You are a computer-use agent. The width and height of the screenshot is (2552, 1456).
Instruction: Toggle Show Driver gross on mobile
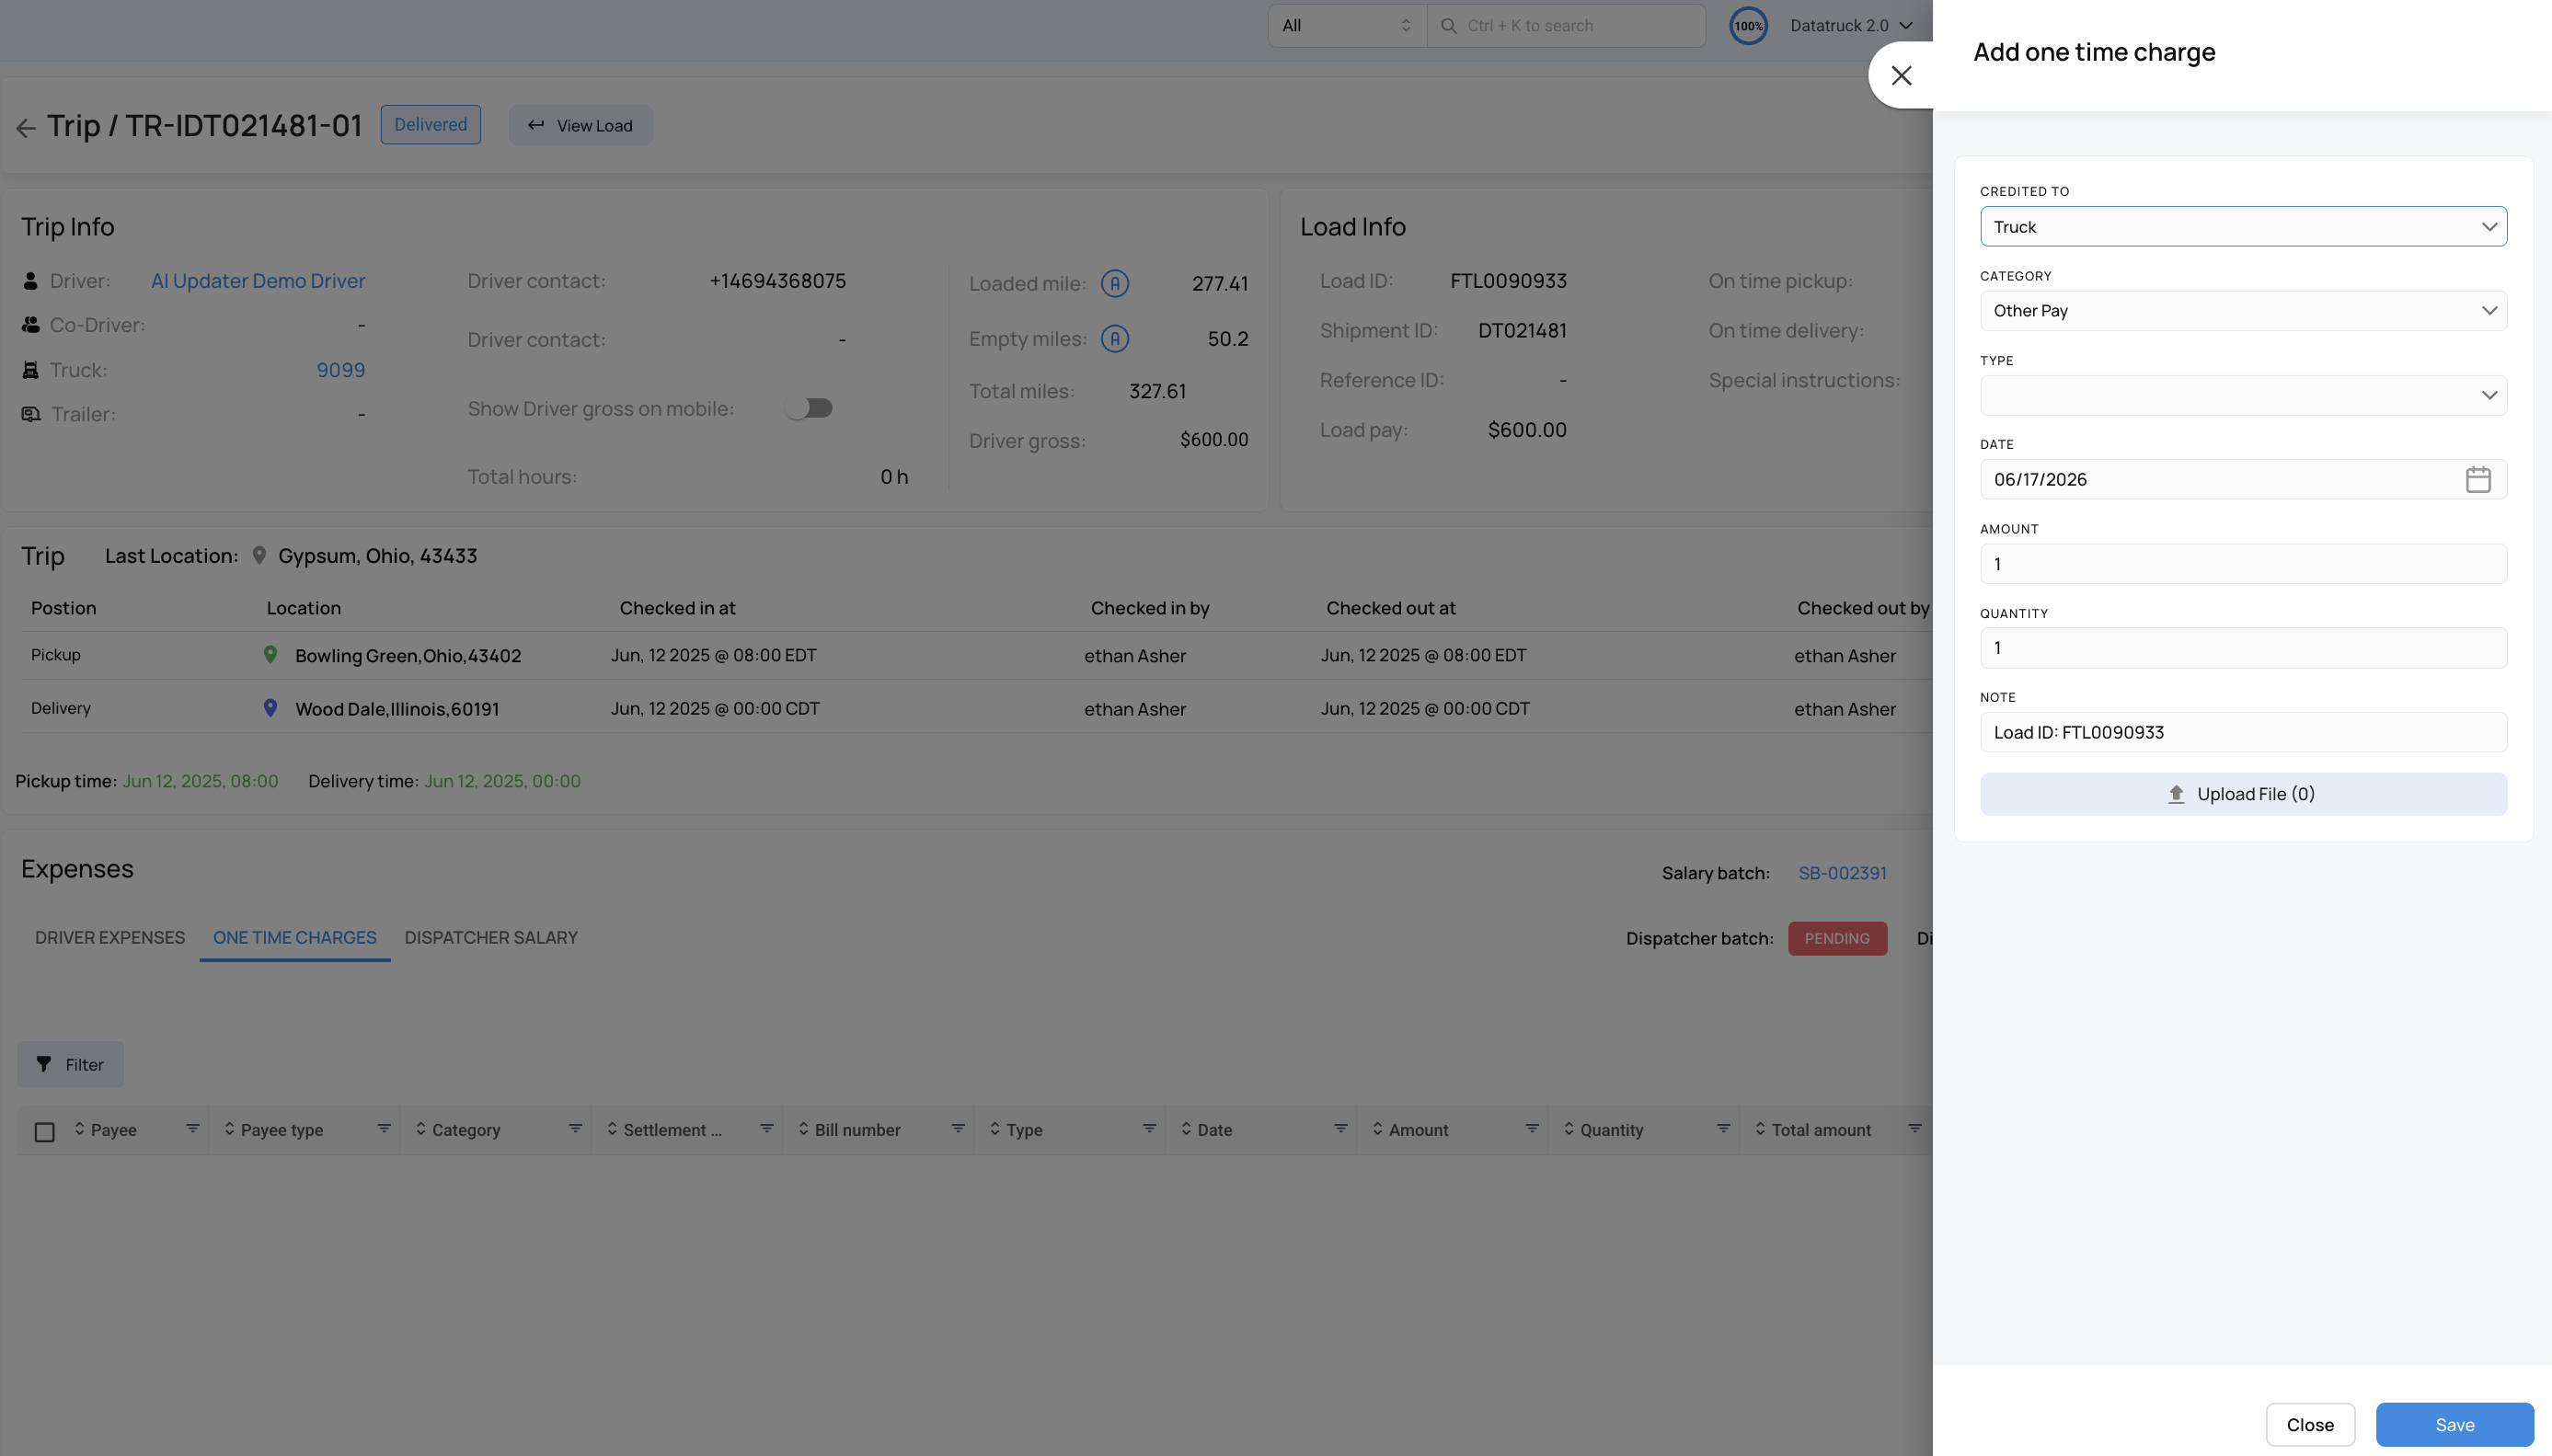(x=809, y=408)
